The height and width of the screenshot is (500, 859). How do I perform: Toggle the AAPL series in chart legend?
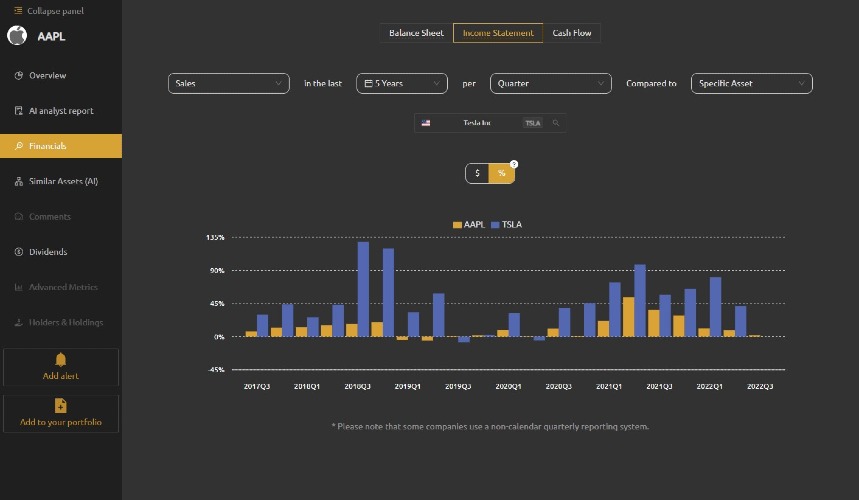tap(468, 225)
